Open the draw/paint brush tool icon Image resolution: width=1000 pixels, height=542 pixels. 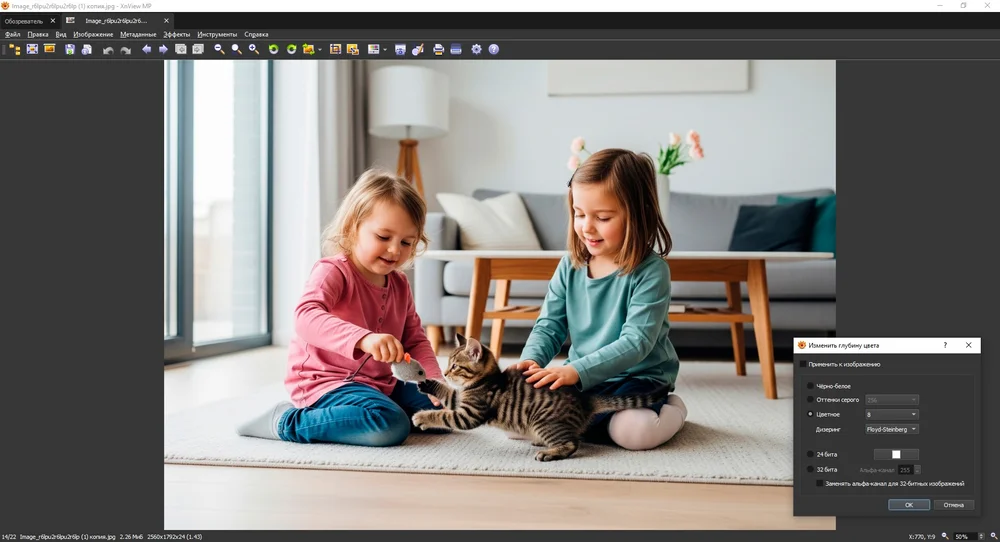tap(418, 49)
